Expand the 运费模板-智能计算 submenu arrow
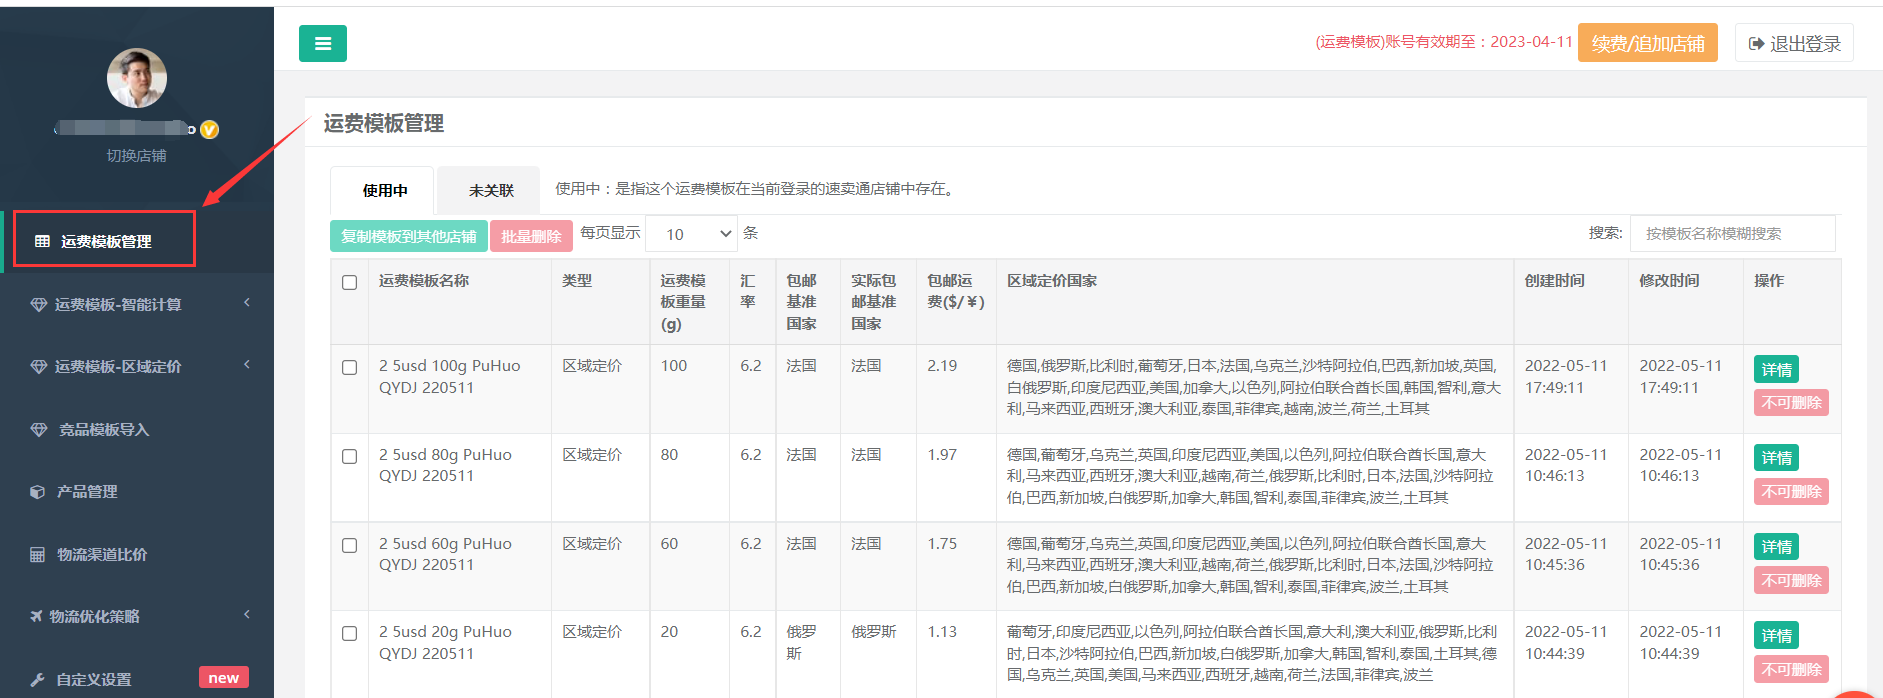Screen dimensions: 1883x698 [x=247, y=303]
